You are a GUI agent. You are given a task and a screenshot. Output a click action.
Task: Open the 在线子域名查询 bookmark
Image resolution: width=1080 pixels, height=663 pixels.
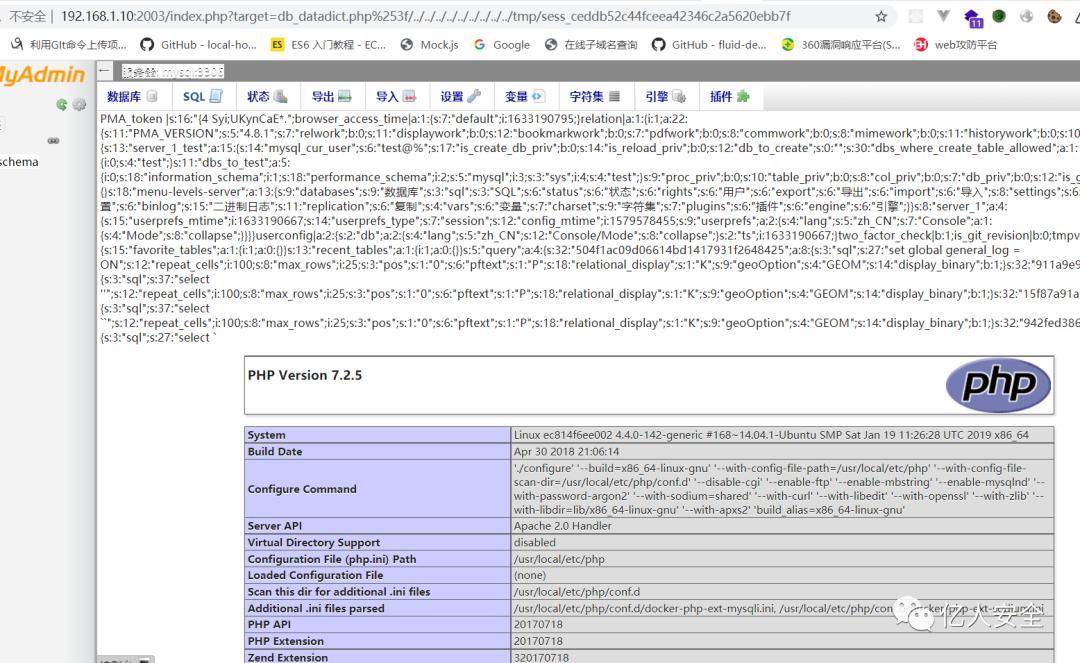[x=591, y=45]
